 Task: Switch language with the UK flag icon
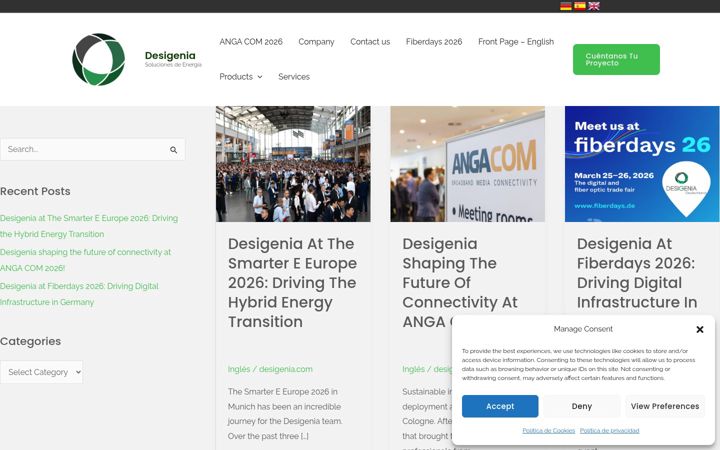(594, 6)
